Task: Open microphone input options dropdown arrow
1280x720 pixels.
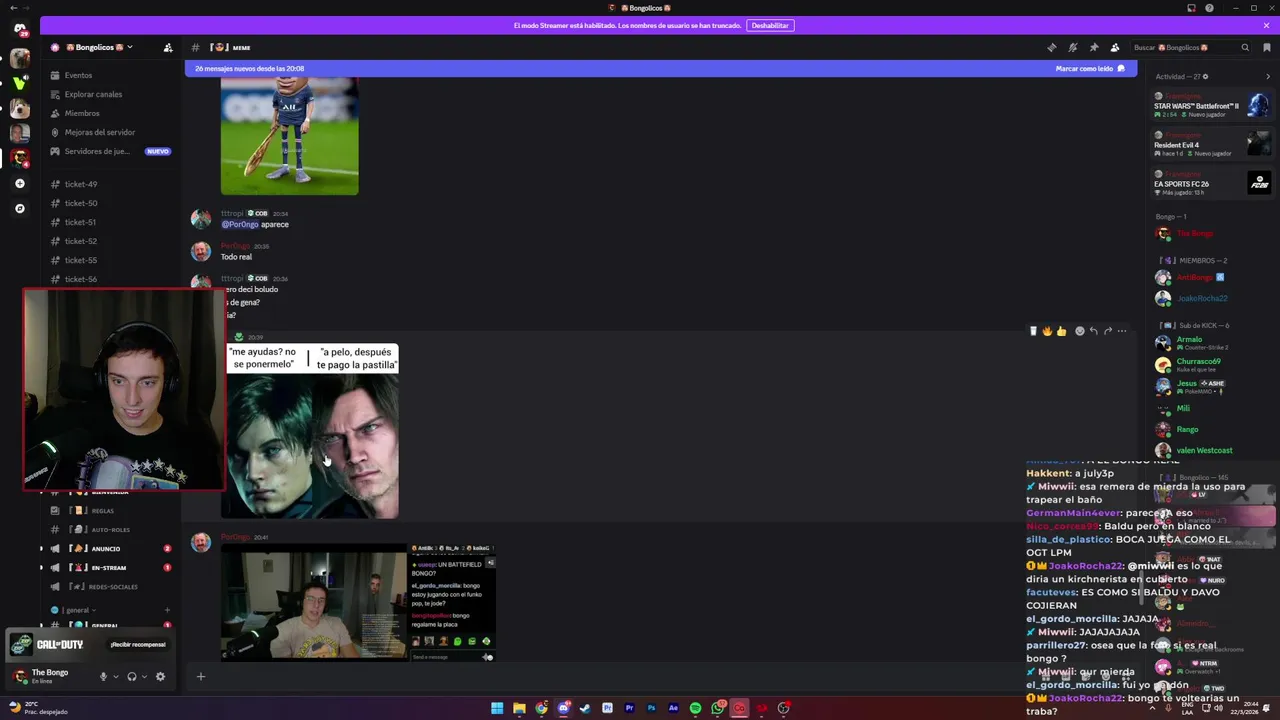Action: click(115, 677)
